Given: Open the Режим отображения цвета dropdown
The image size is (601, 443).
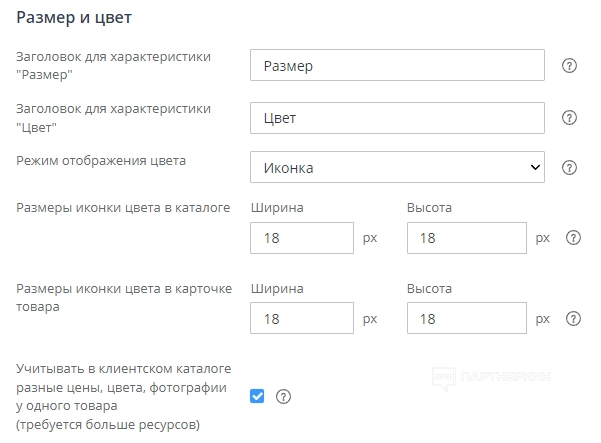Looking at the screenshot, I should tap(397, 168).
